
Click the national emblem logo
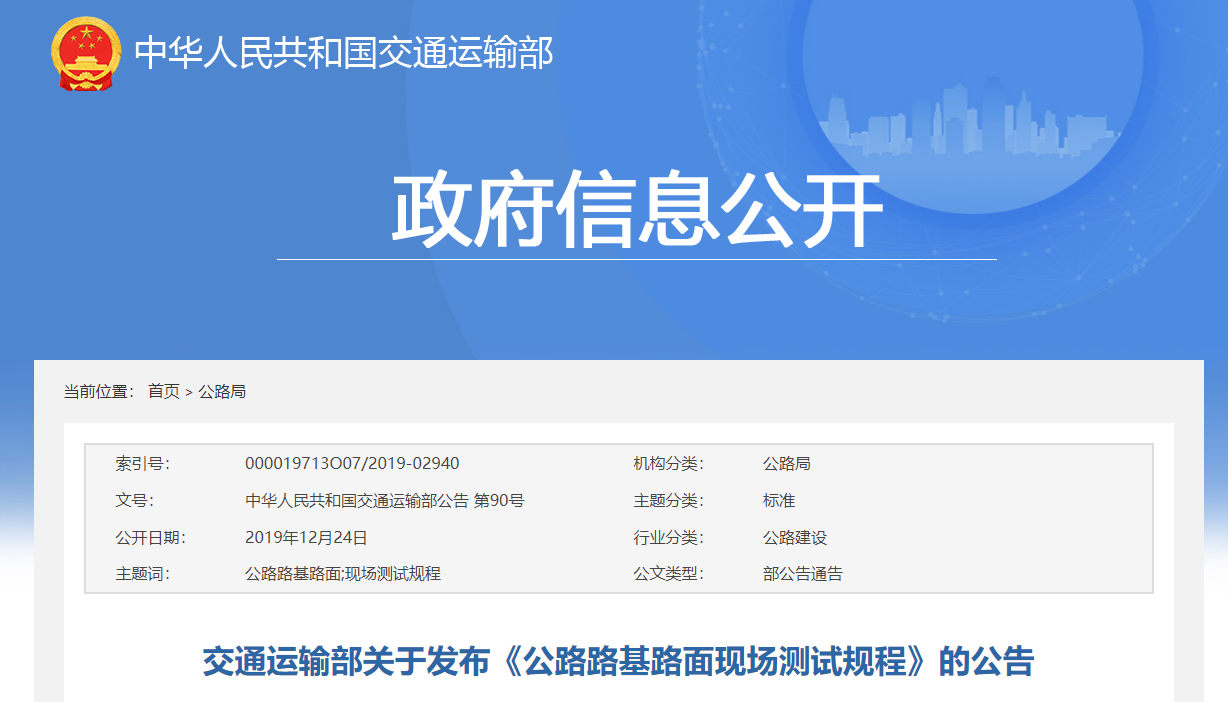coord(85,53)
